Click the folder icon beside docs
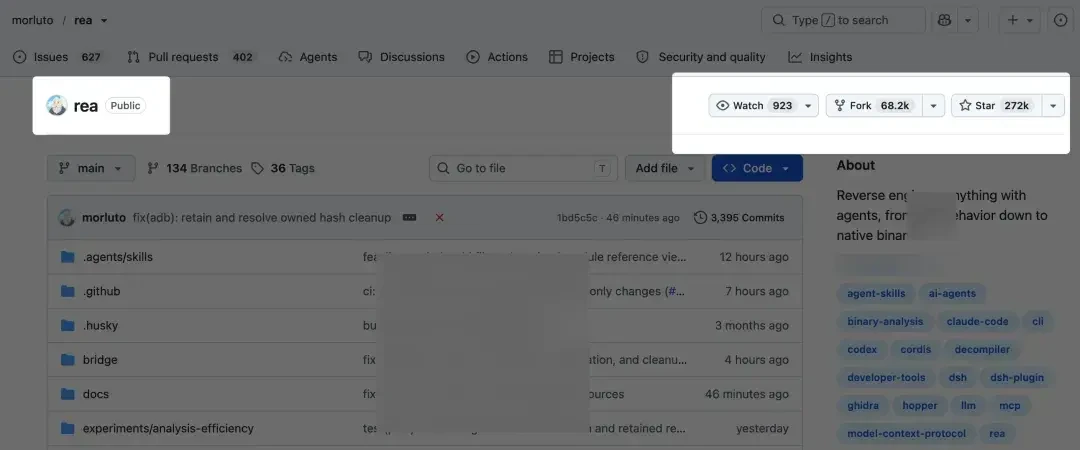 point(68,394)
